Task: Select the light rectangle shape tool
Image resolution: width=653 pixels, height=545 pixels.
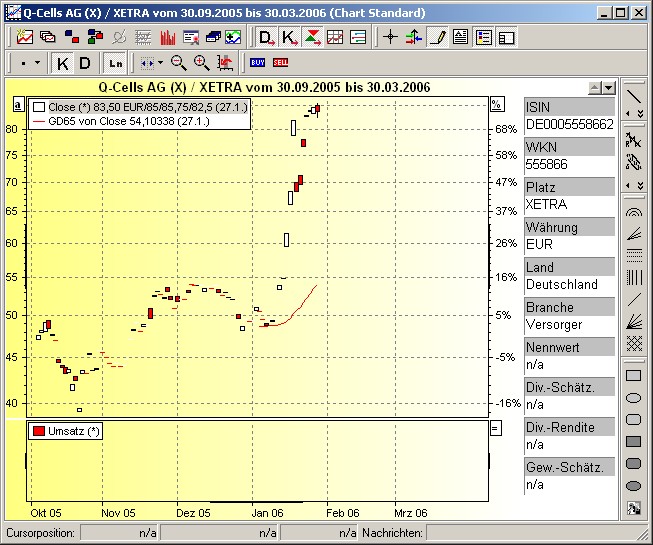Action: click(x=633, y=376)
